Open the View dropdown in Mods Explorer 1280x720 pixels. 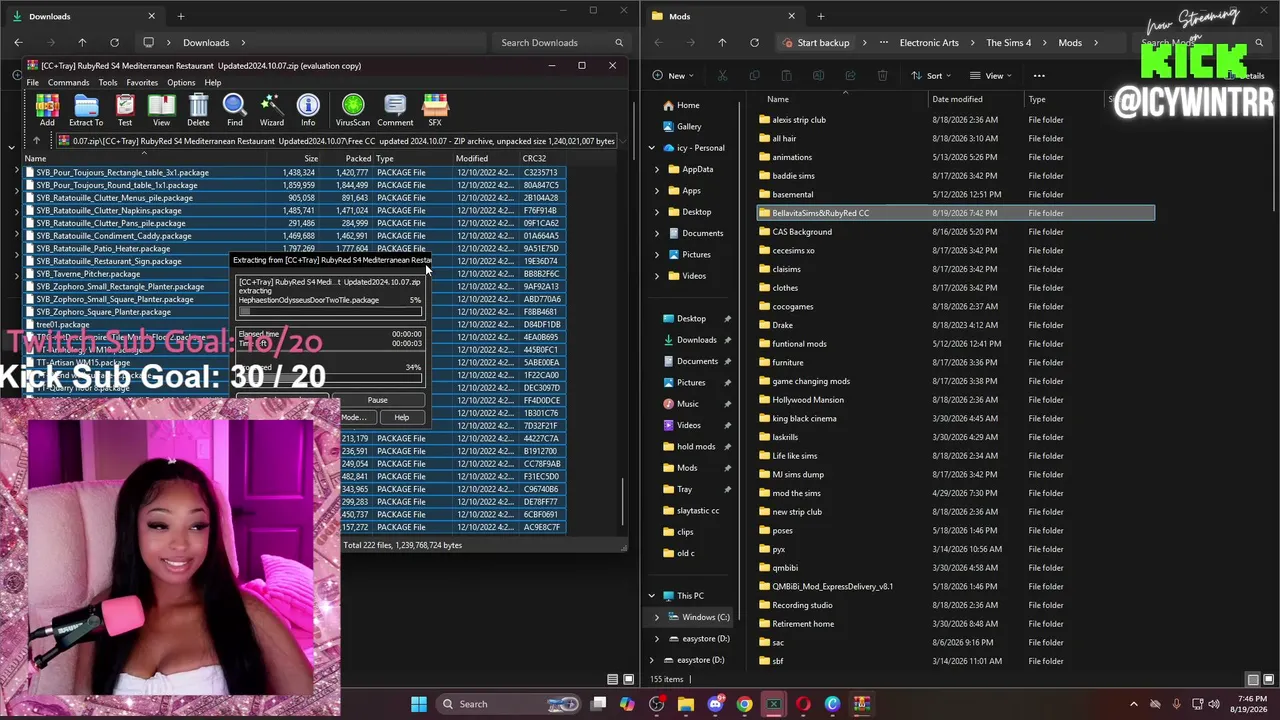(x=992, y=76)
